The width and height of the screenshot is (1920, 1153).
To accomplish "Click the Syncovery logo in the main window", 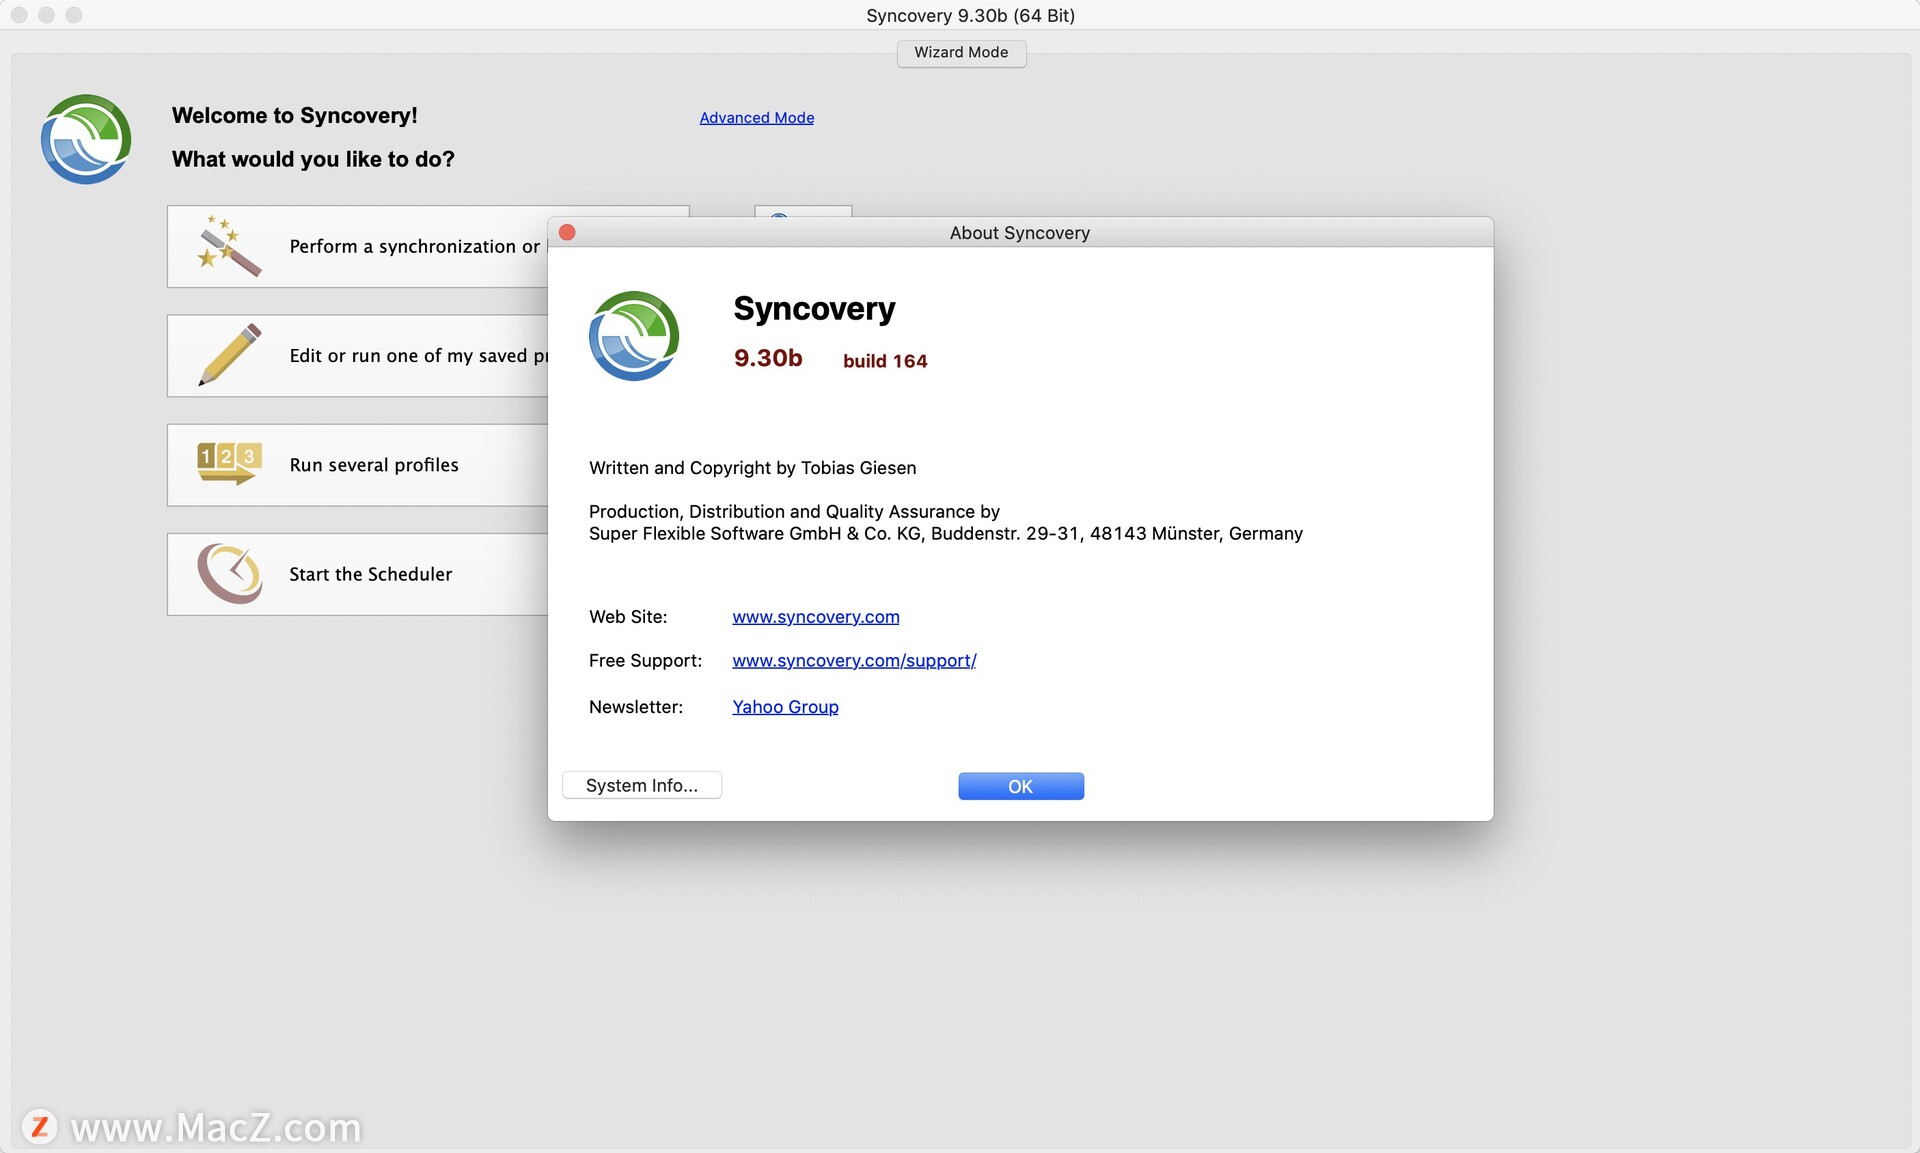I will click(86, 139).
